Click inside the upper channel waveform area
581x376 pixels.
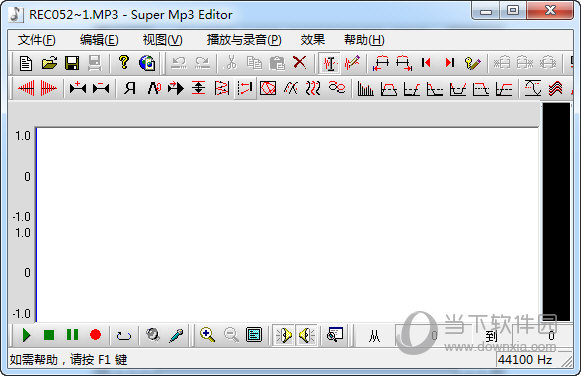click(288, 176)
